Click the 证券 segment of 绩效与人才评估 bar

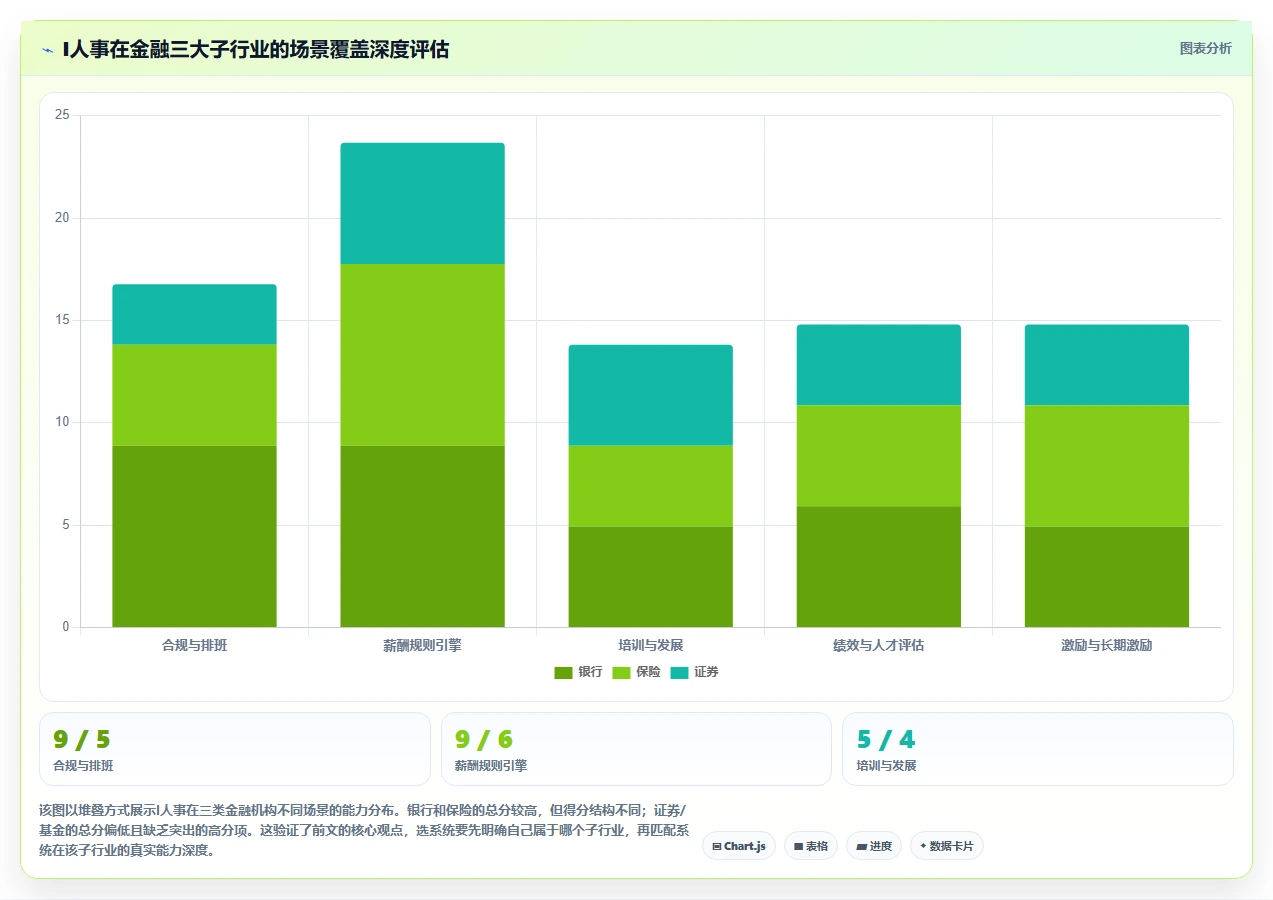pyautogui.click(x=879, y=365)
